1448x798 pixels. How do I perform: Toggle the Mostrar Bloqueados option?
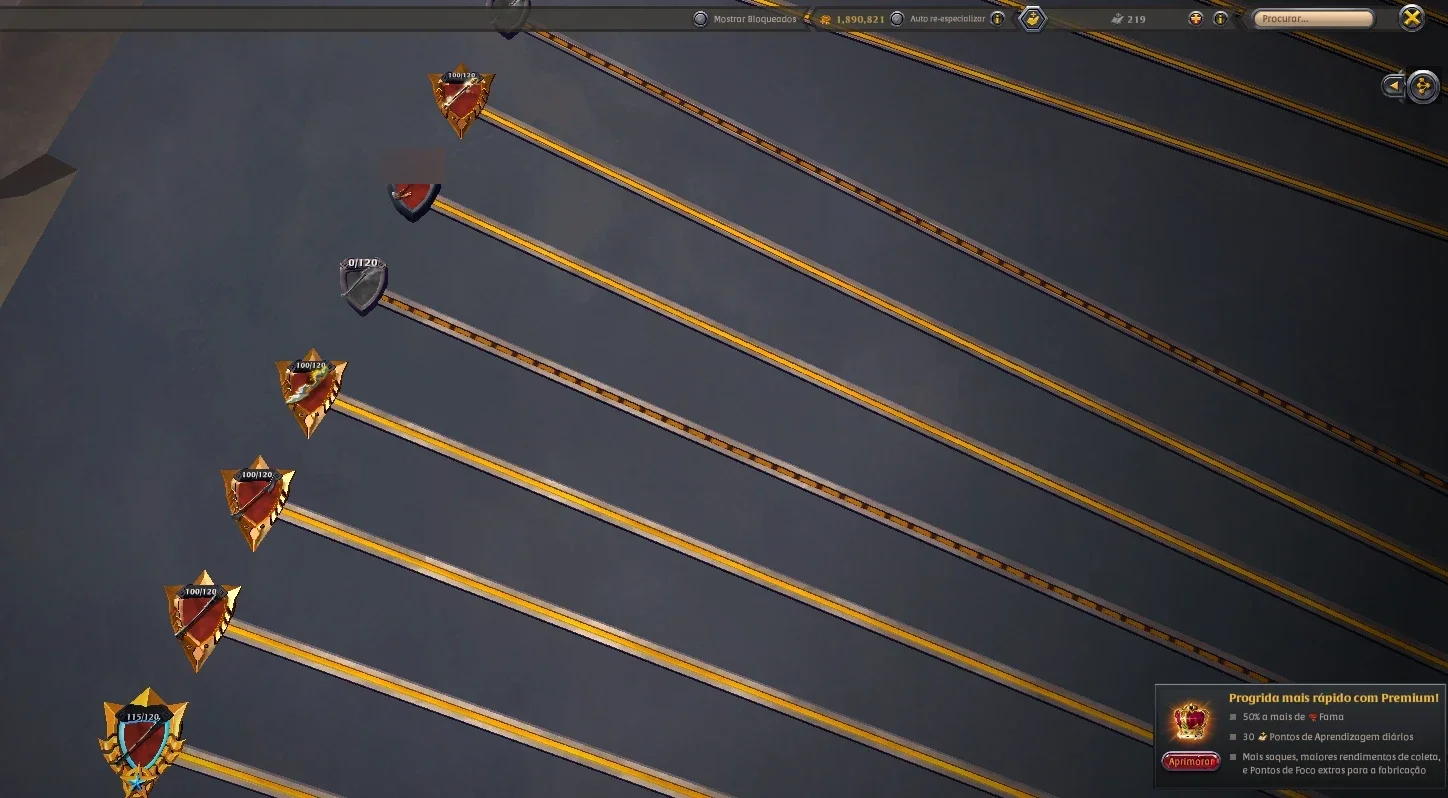pos(700,19)
